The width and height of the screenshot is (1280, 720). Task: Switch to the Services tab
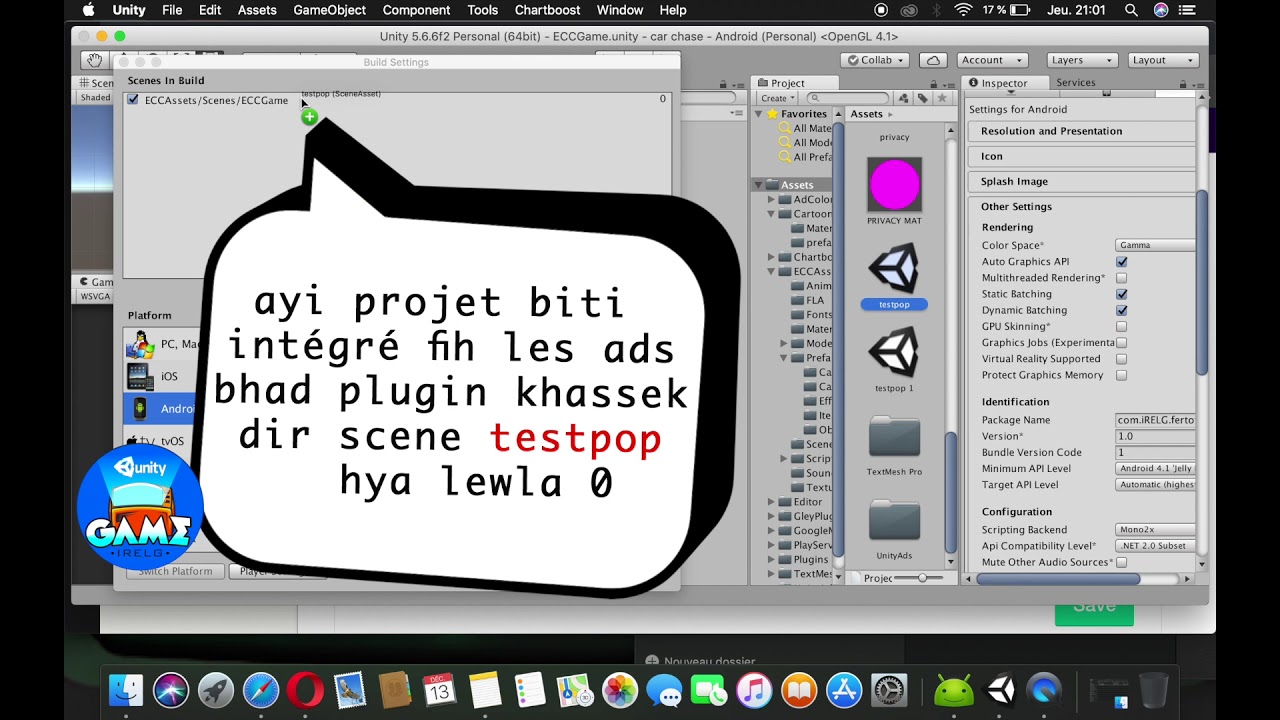tap(1075, 83)
